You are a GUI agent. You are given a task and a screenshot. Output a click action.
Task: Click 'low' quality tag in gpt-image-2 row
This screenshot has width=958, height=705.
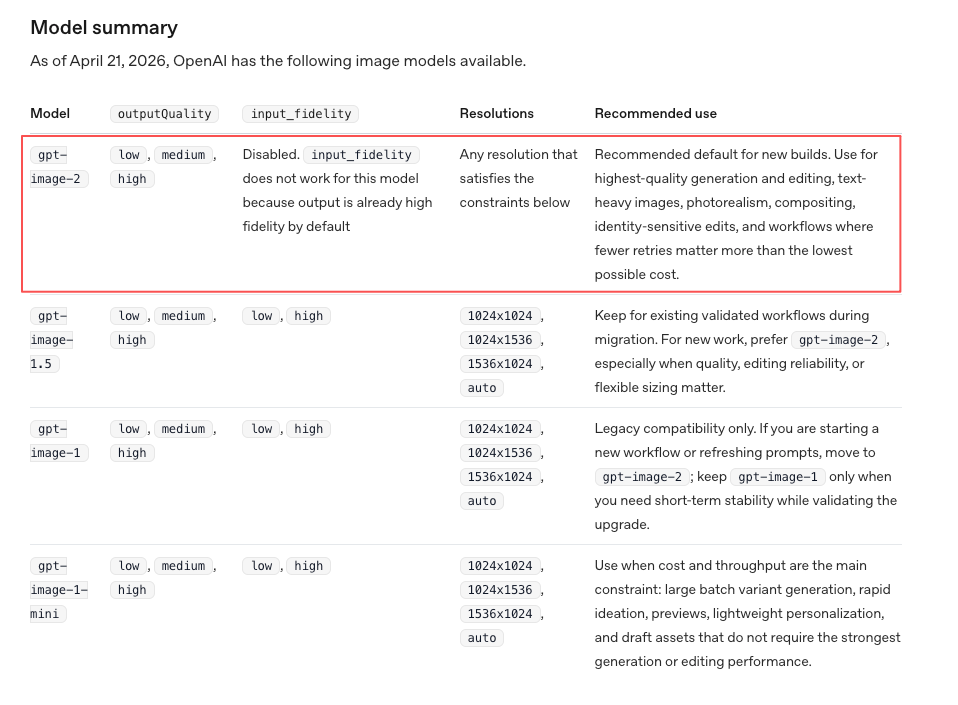(x=129, y=155)
